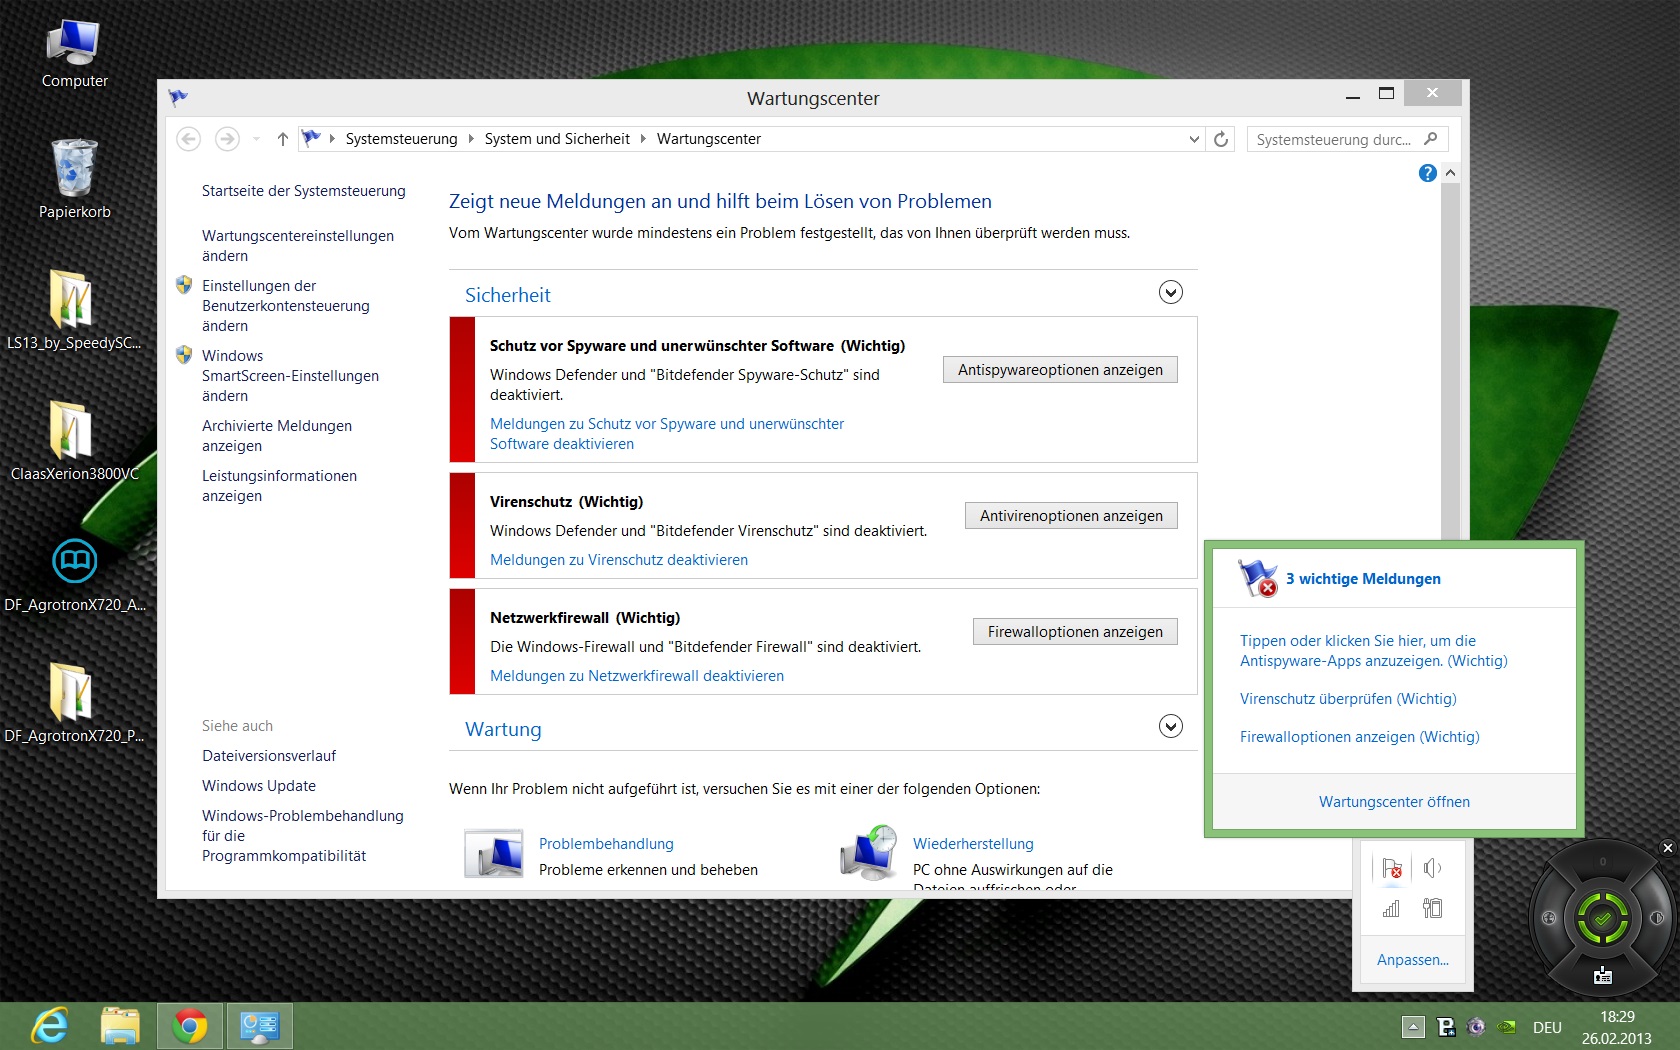Click the speaker volume icon in tray popup

click(x=1432, y=868)
